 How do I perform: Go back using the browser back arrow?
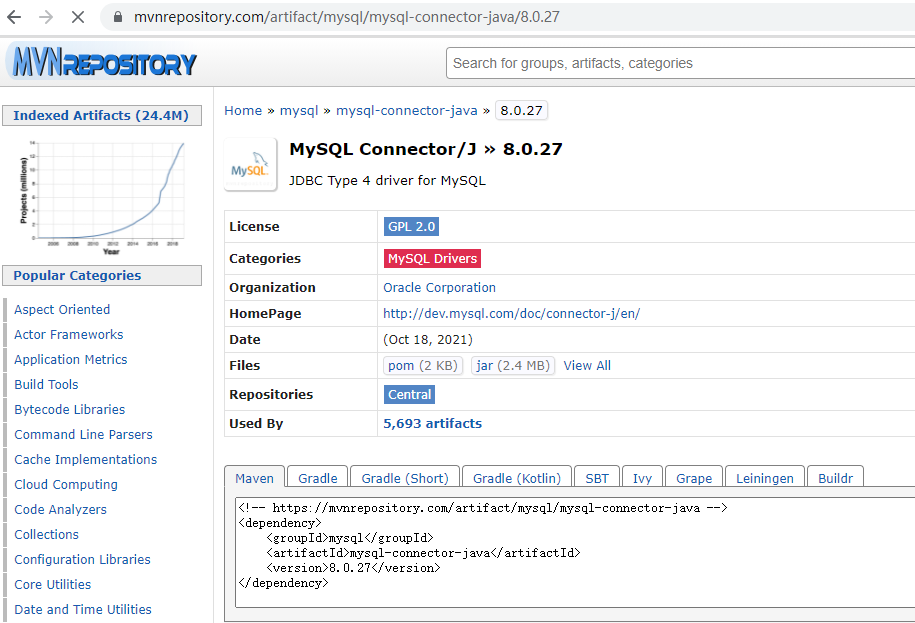click(x=14, y=17)
